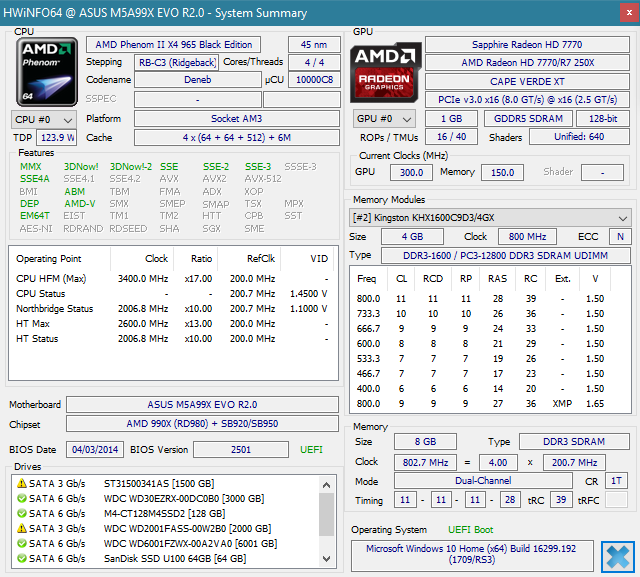Click the AMD Radeon Graphics logo
The height and width of the screenshot is (577, 640).
[x=386, y=73]
